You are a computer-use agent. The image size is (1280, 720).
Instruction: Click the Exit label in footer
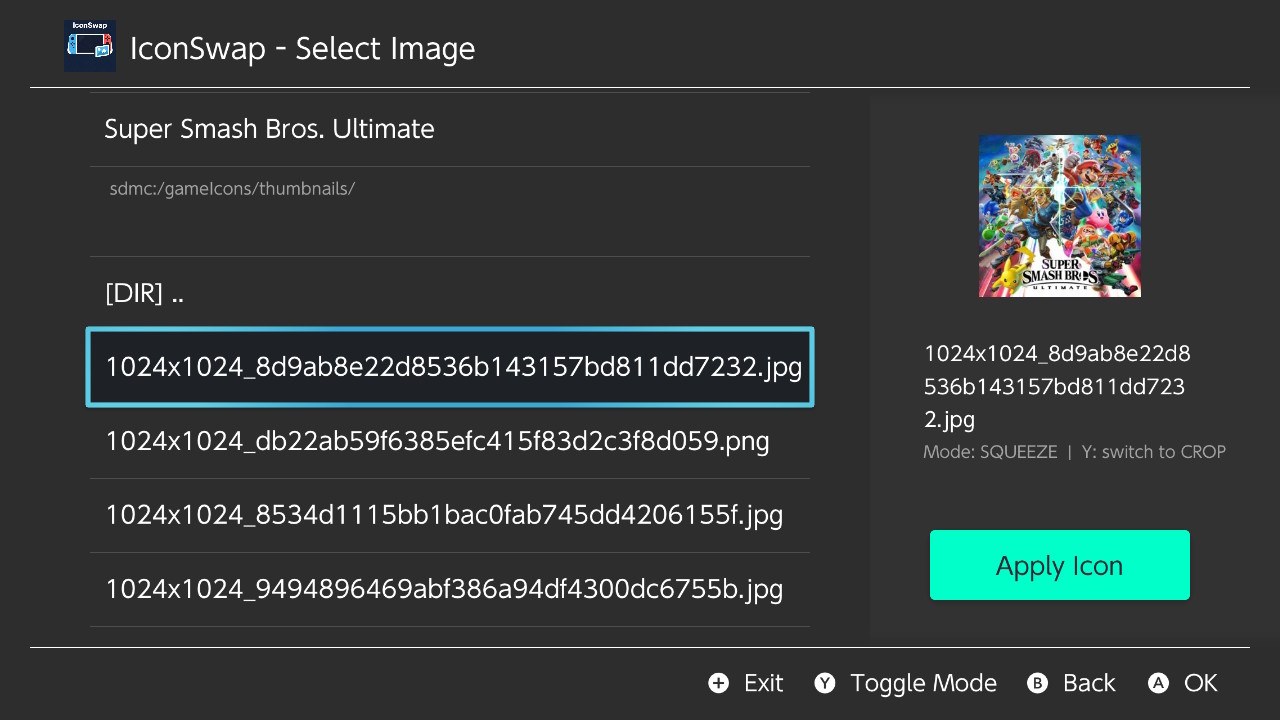[763, 683]
